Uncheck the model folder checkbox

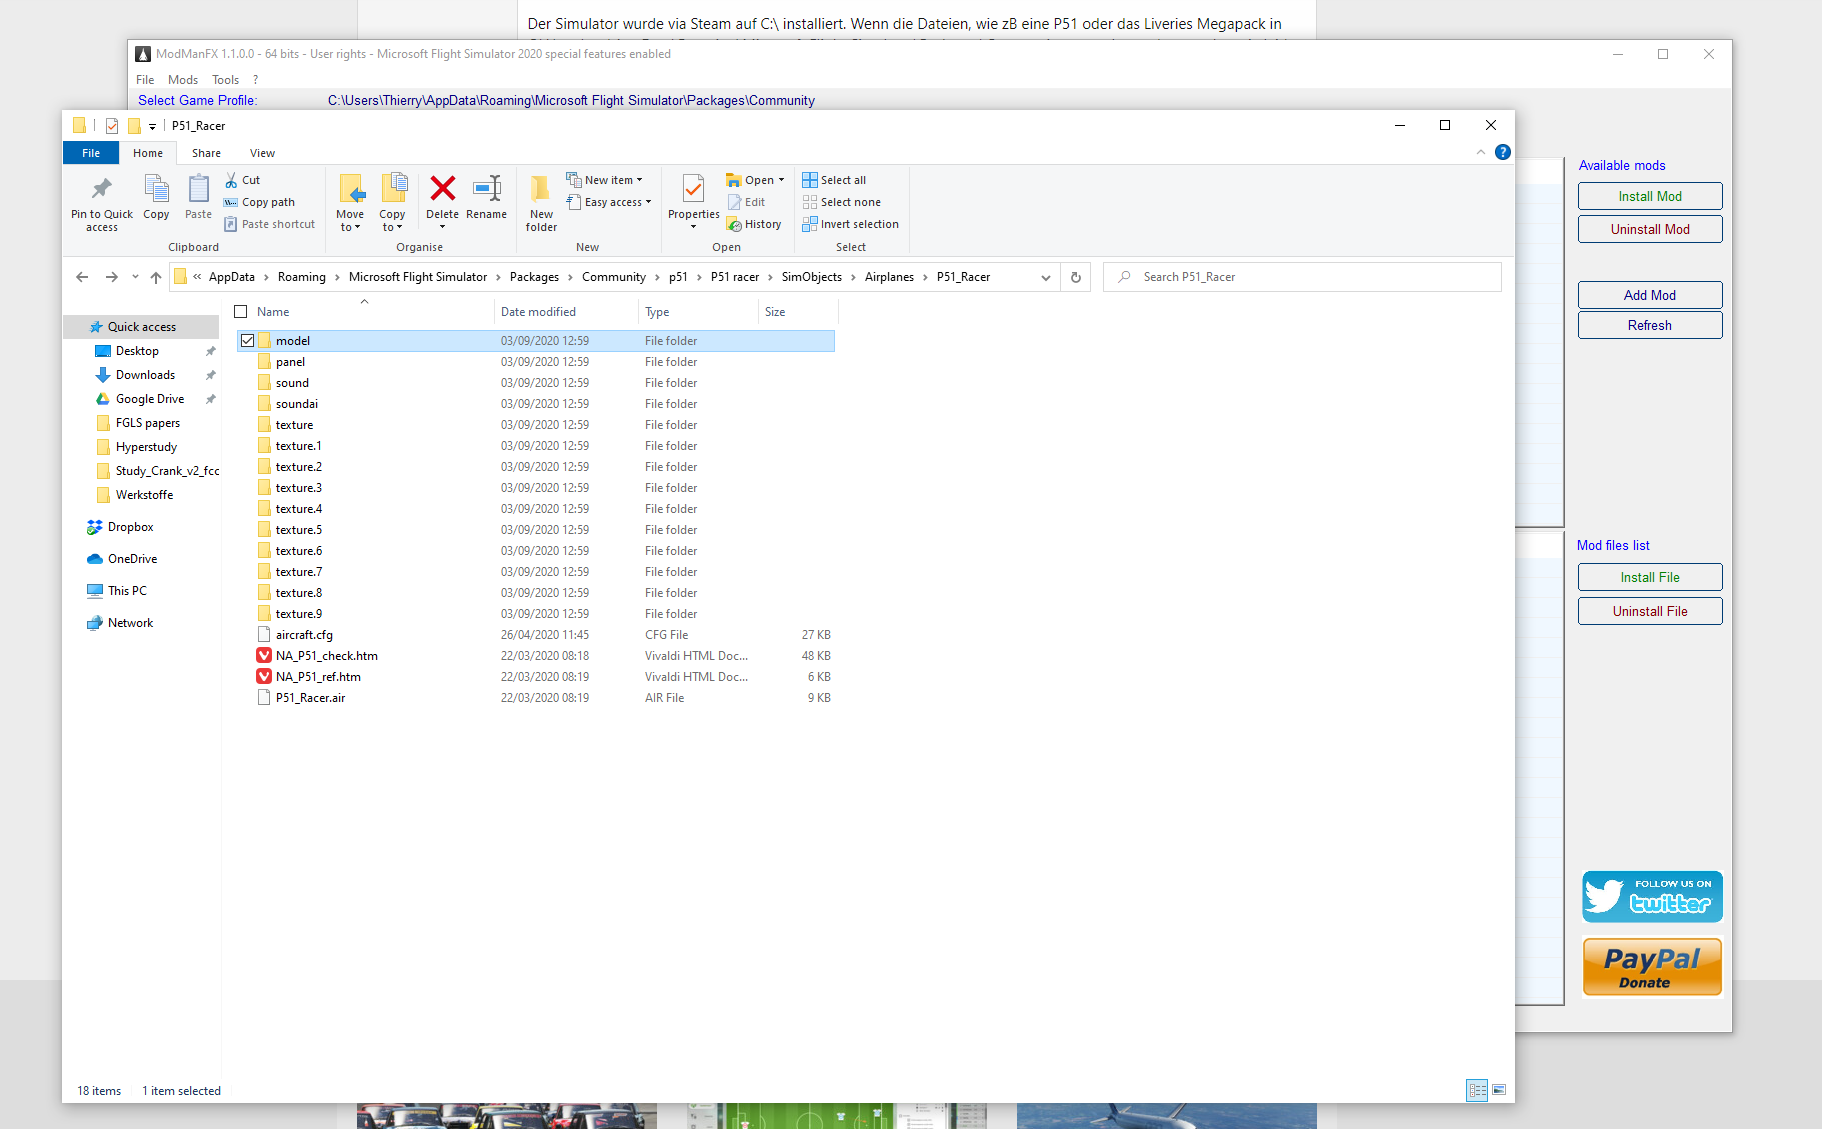tap(247, 341)
